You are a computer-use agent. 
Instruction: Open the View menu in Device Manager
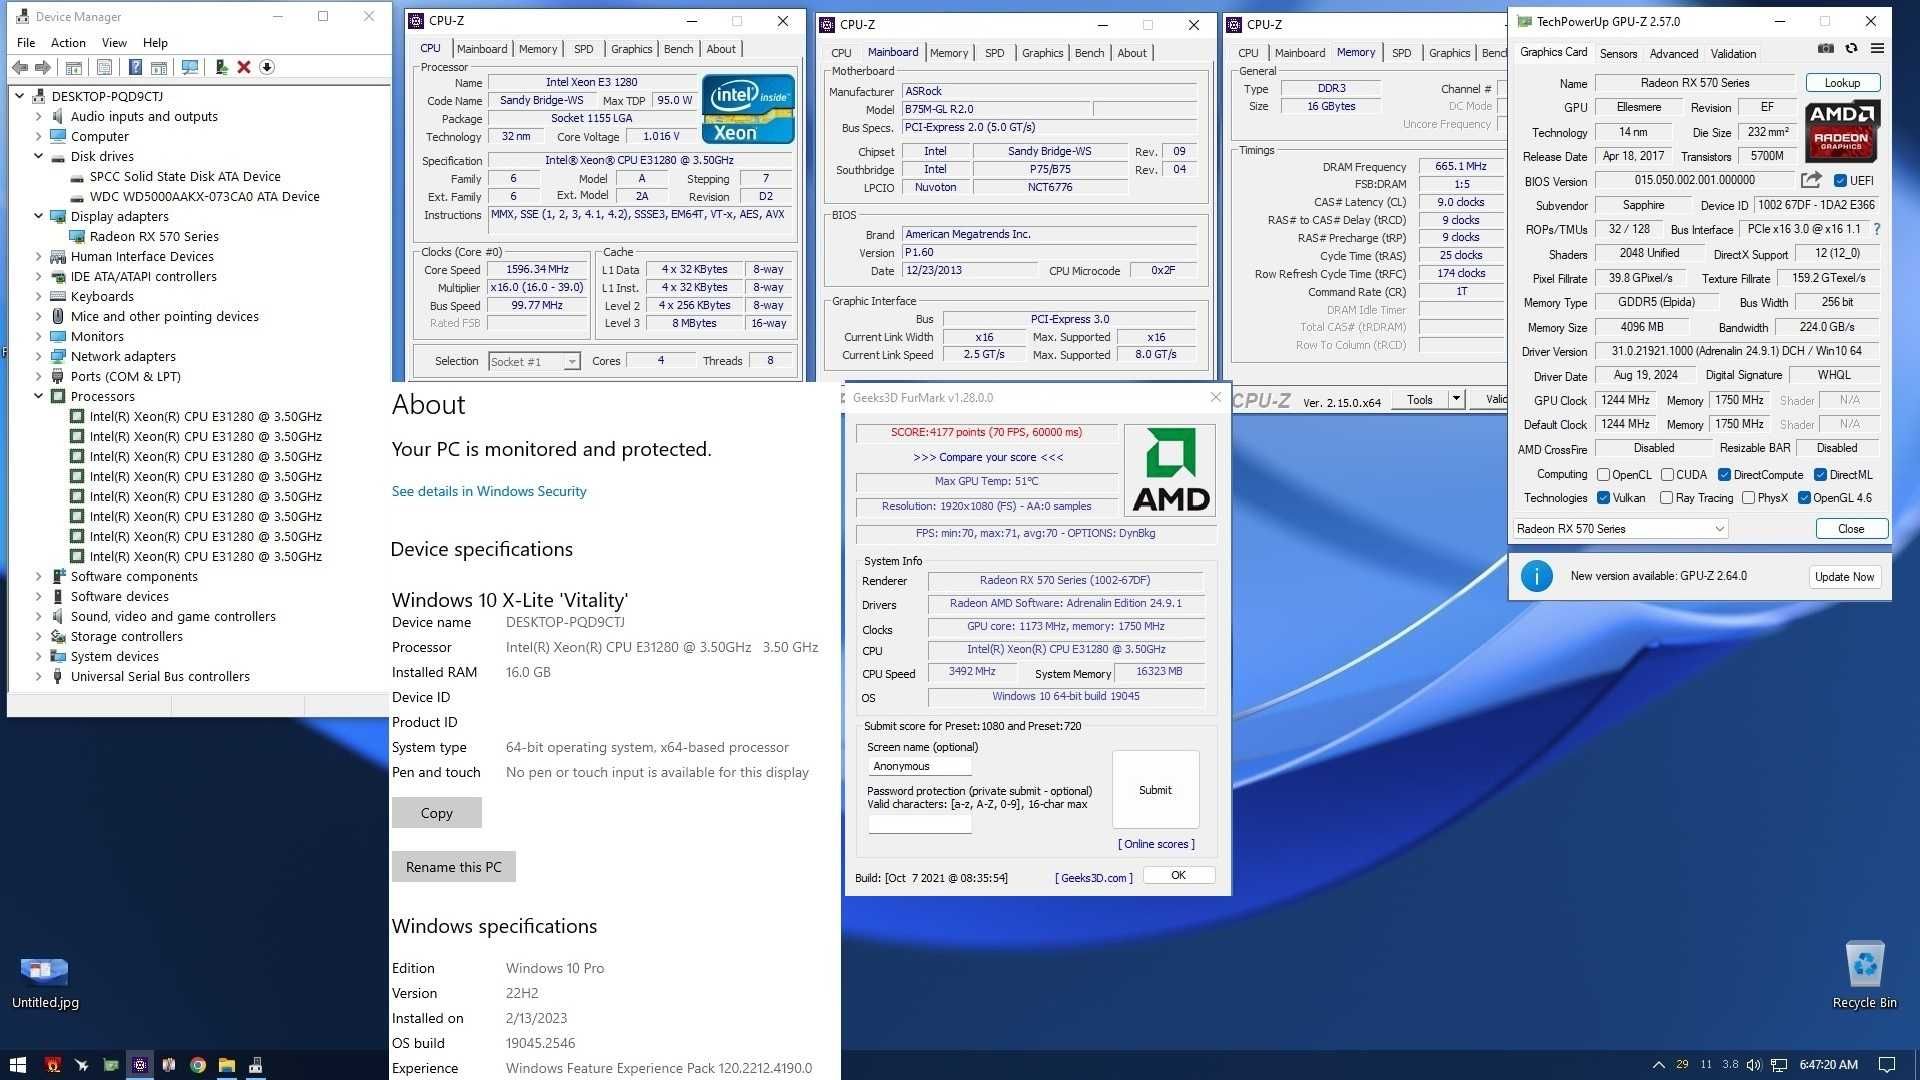pos(114,43)
